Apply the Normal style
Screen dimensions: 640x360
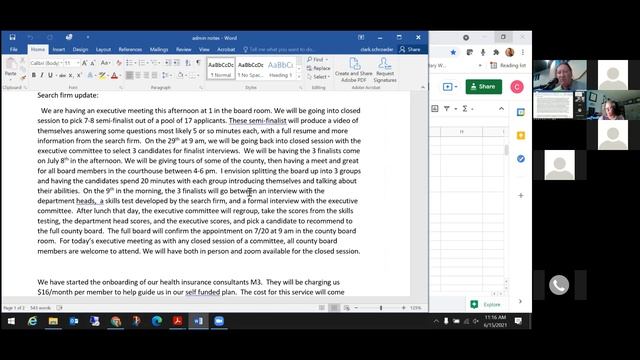221,68
